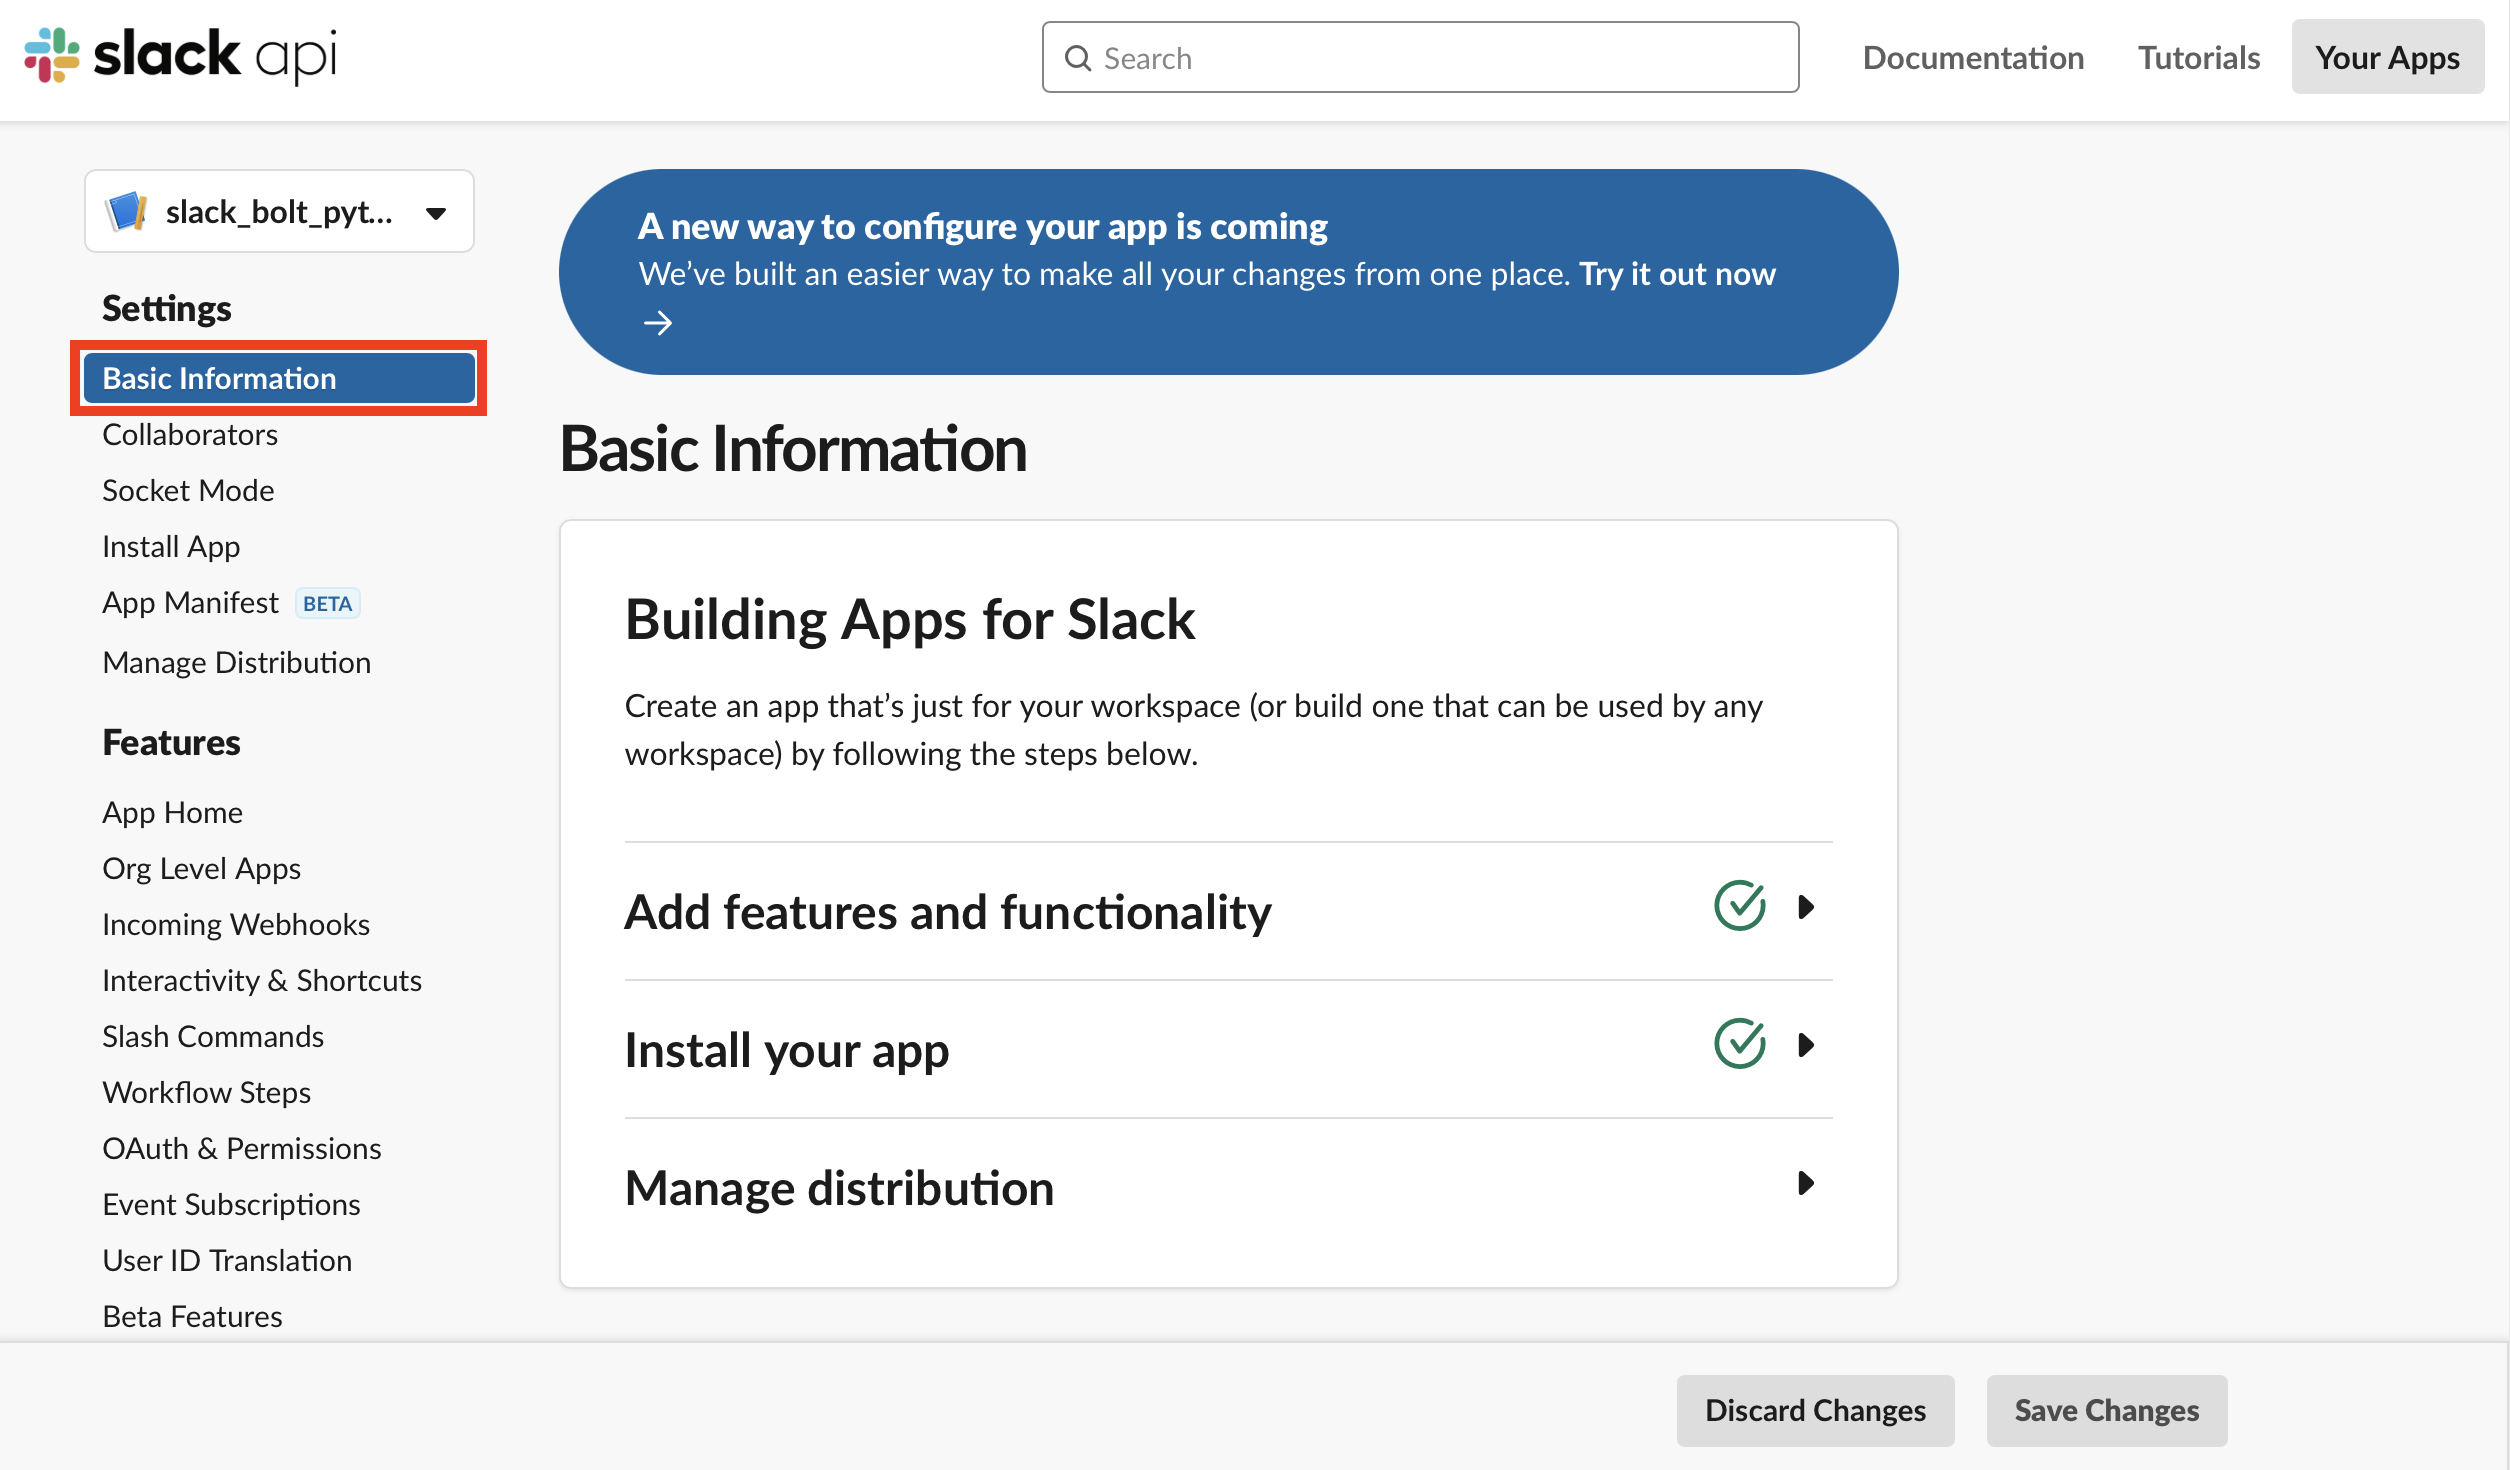Expand the Add features and functionality section
Screen dimensions: 2510x1470
pos(1805,907)
